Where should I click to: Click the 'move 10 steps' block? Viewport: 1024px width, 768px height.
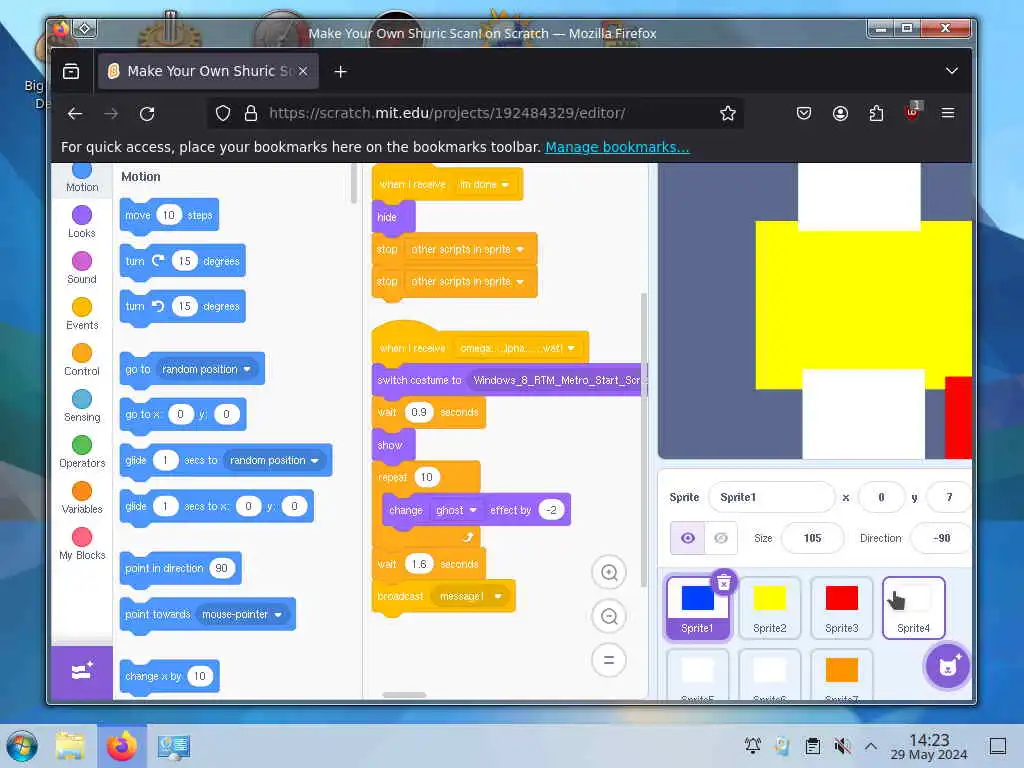pyautogui.click(x=169, y=216)
